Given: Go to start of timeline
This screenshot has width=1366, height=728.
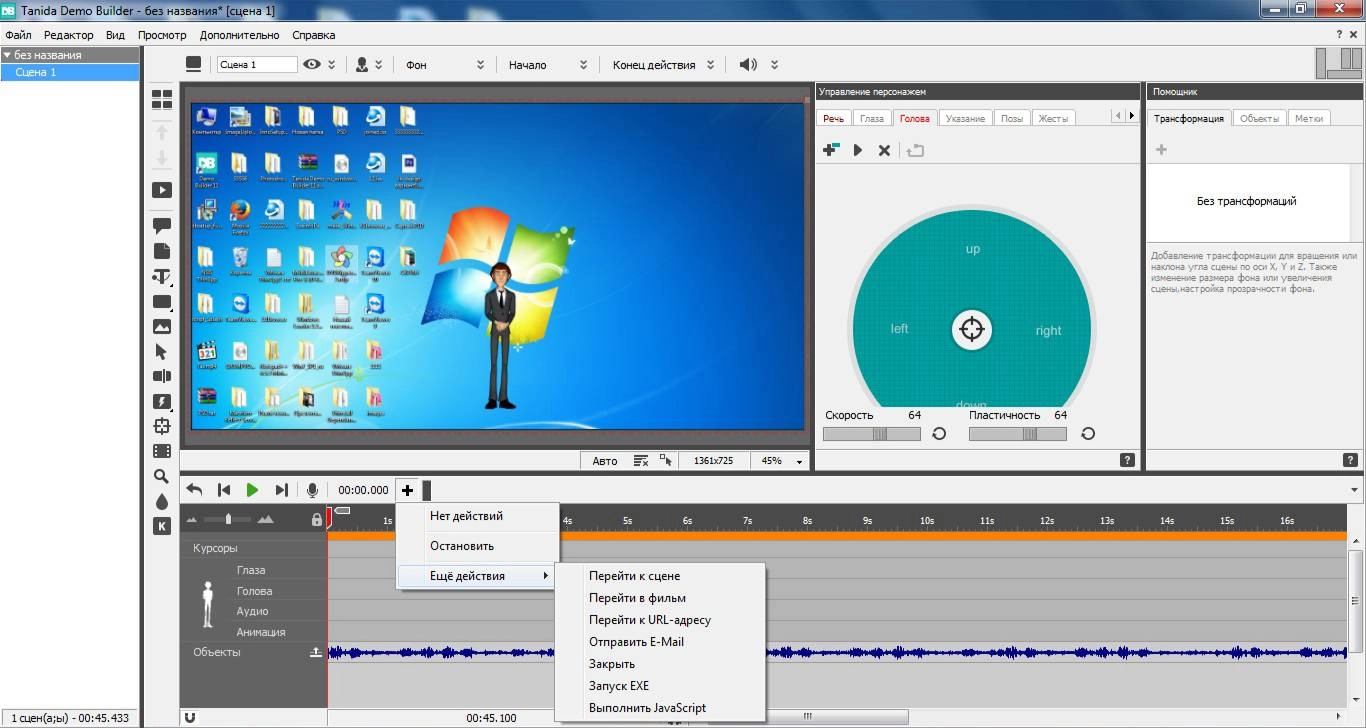Looking at the screenshot, I should pyautogui.click(x=224, y=490).
